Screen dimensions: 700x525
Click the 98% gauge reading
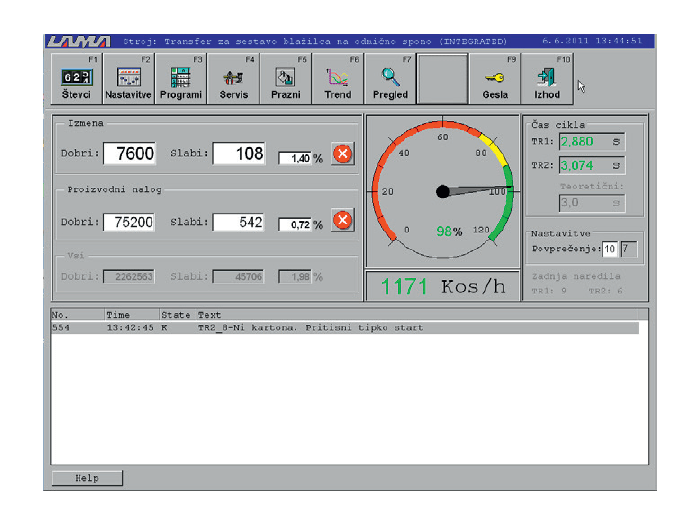coord(449,232)
